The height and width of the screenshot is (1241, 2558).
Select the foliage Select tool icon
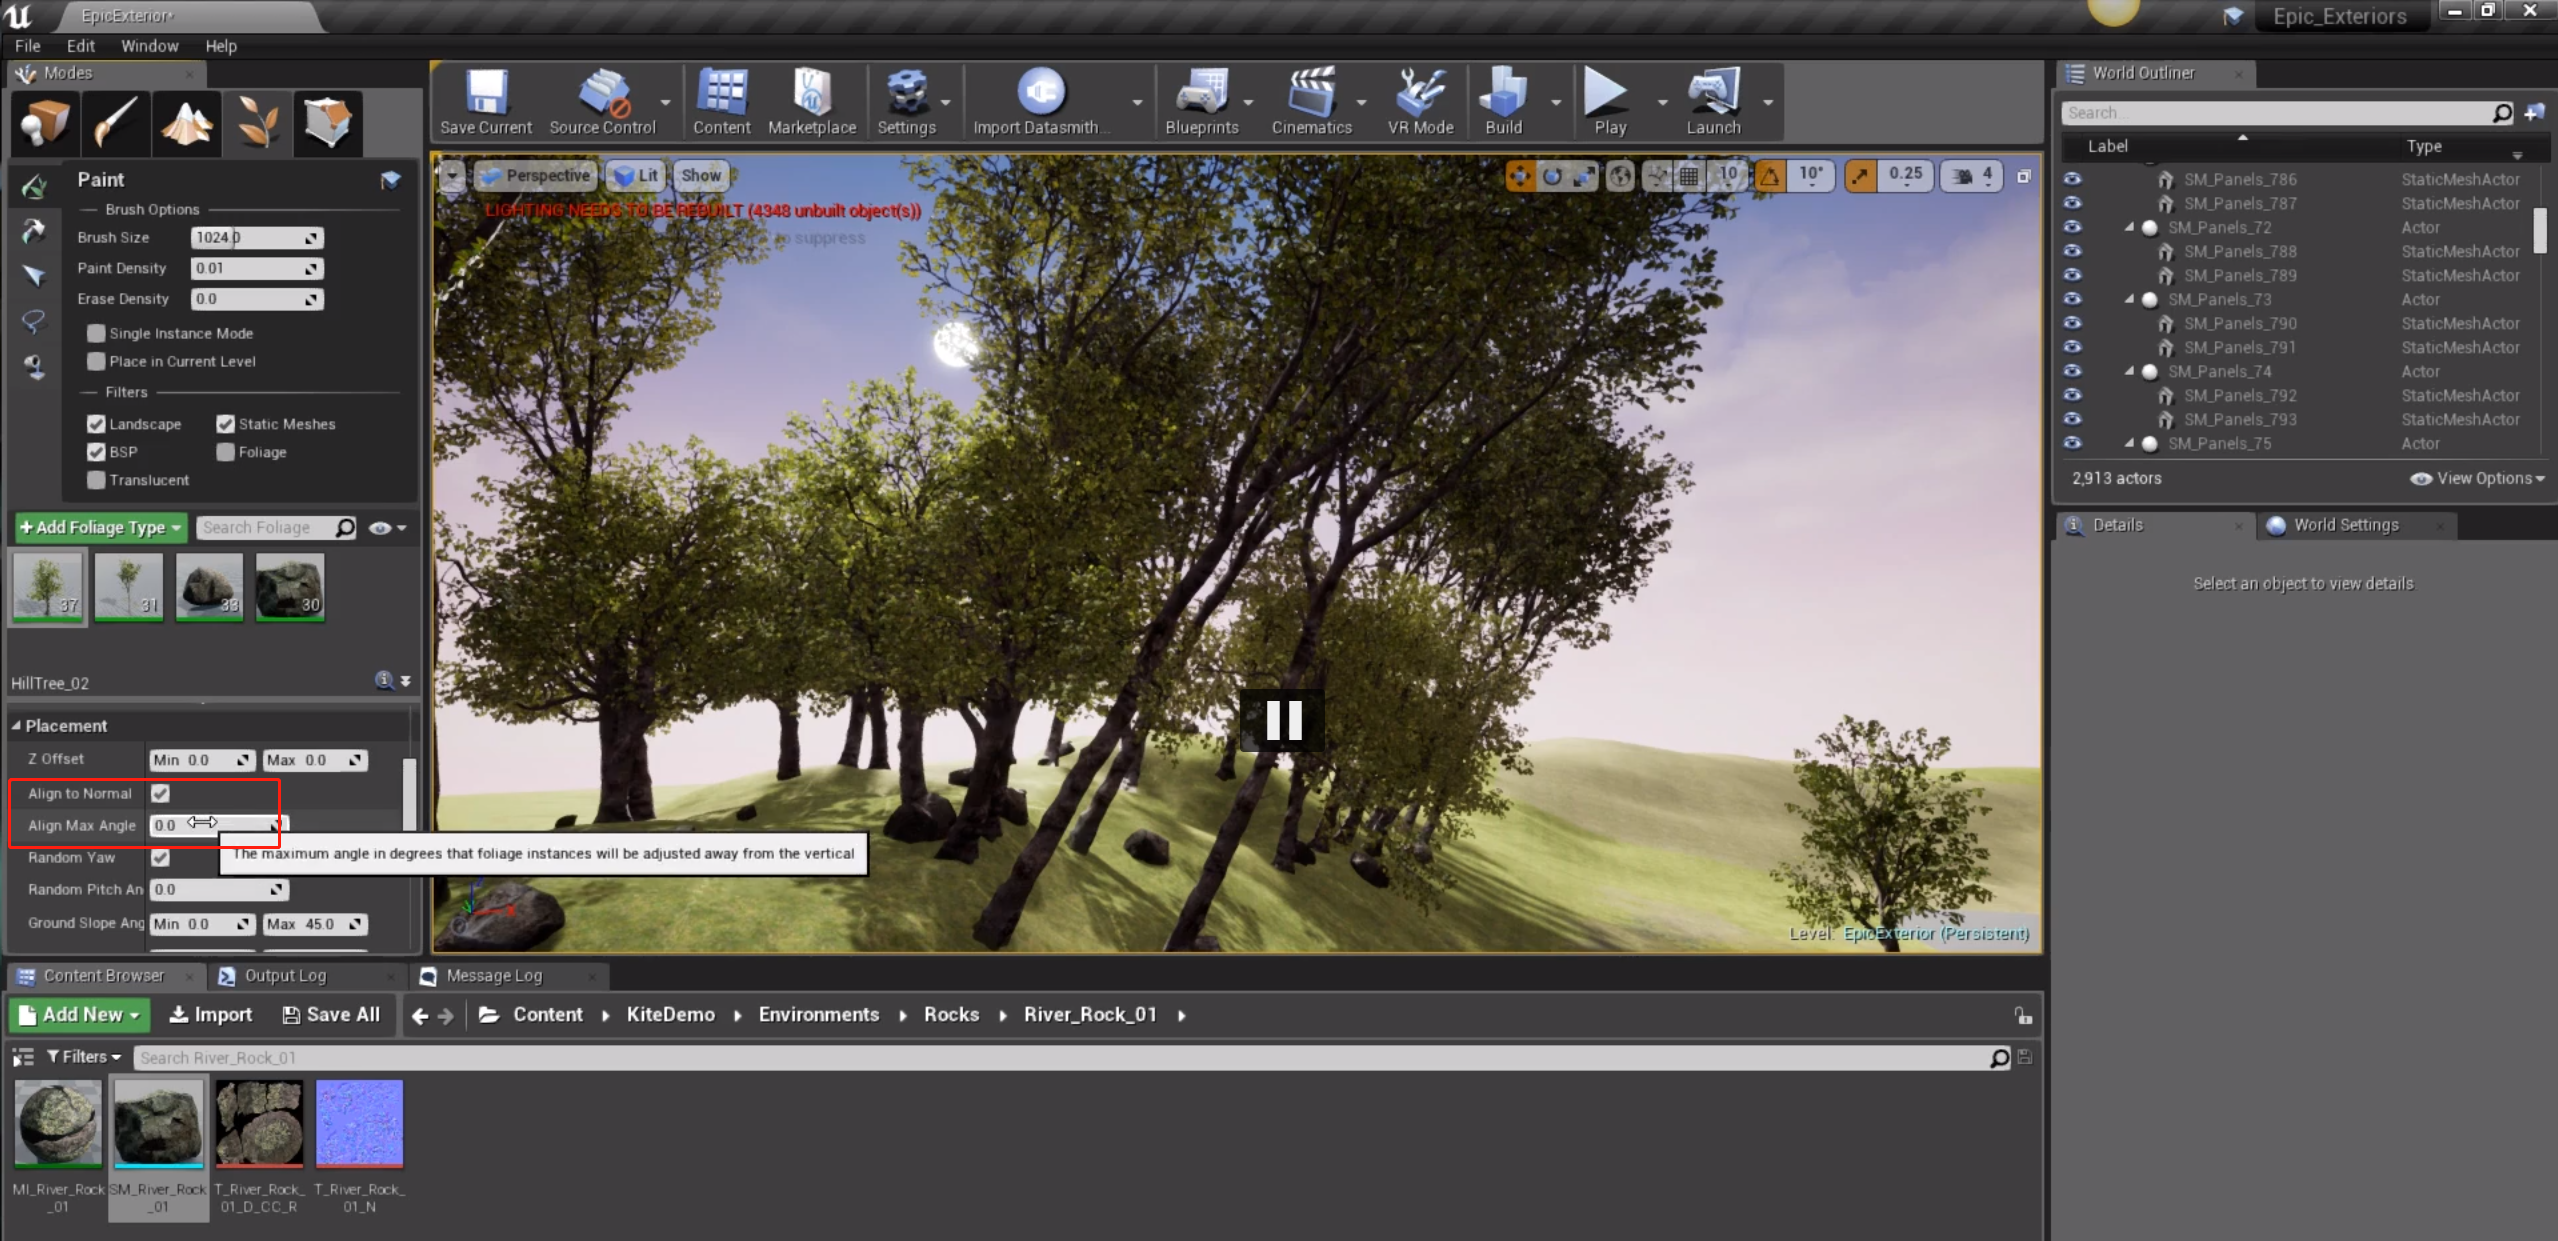tap(34, 276)
